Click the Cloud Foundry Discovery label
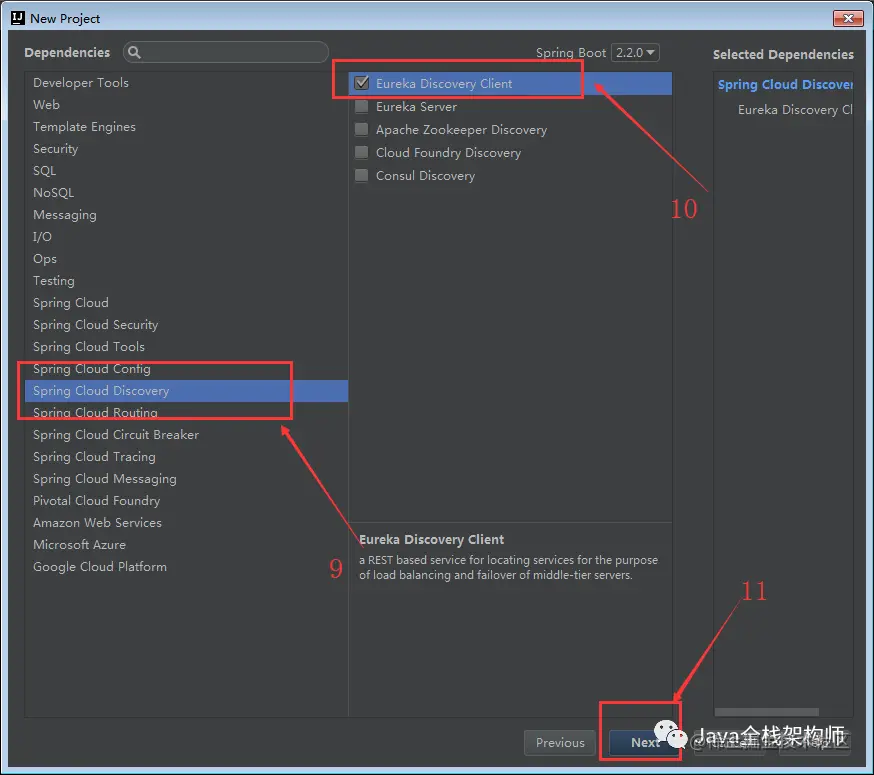The width and height of the screenshot is (874, 775). click(x=449, y=153)
